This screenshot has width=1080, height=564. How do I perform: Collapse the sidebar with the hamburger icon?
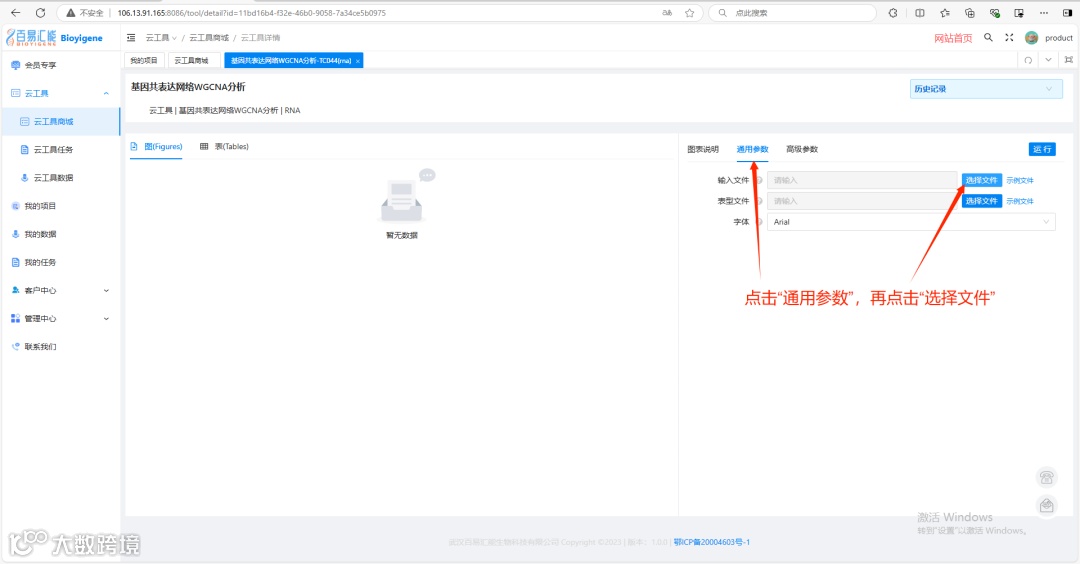point(131,38)
